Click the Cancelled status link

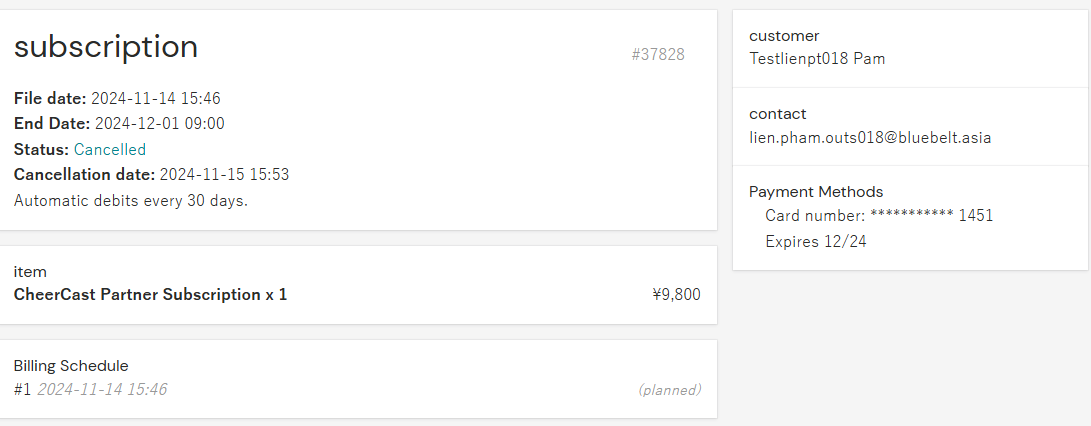(x=110, y=150)
